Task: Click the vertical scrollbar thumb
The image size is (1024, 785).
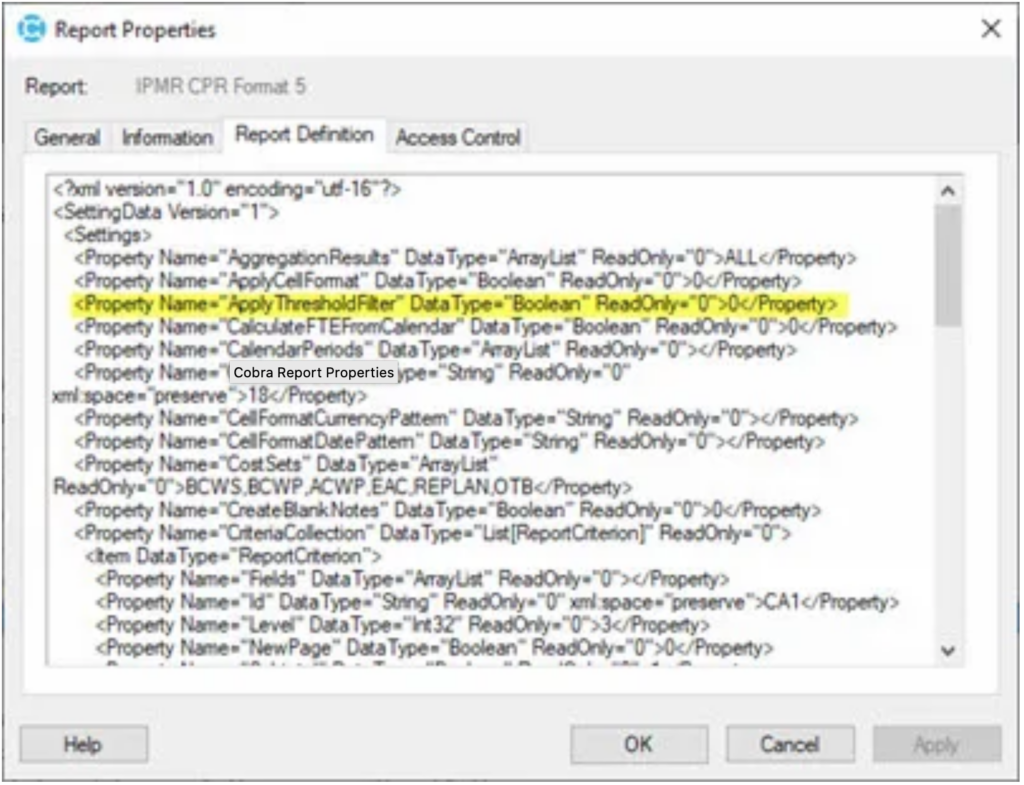Action: point(948,265)
